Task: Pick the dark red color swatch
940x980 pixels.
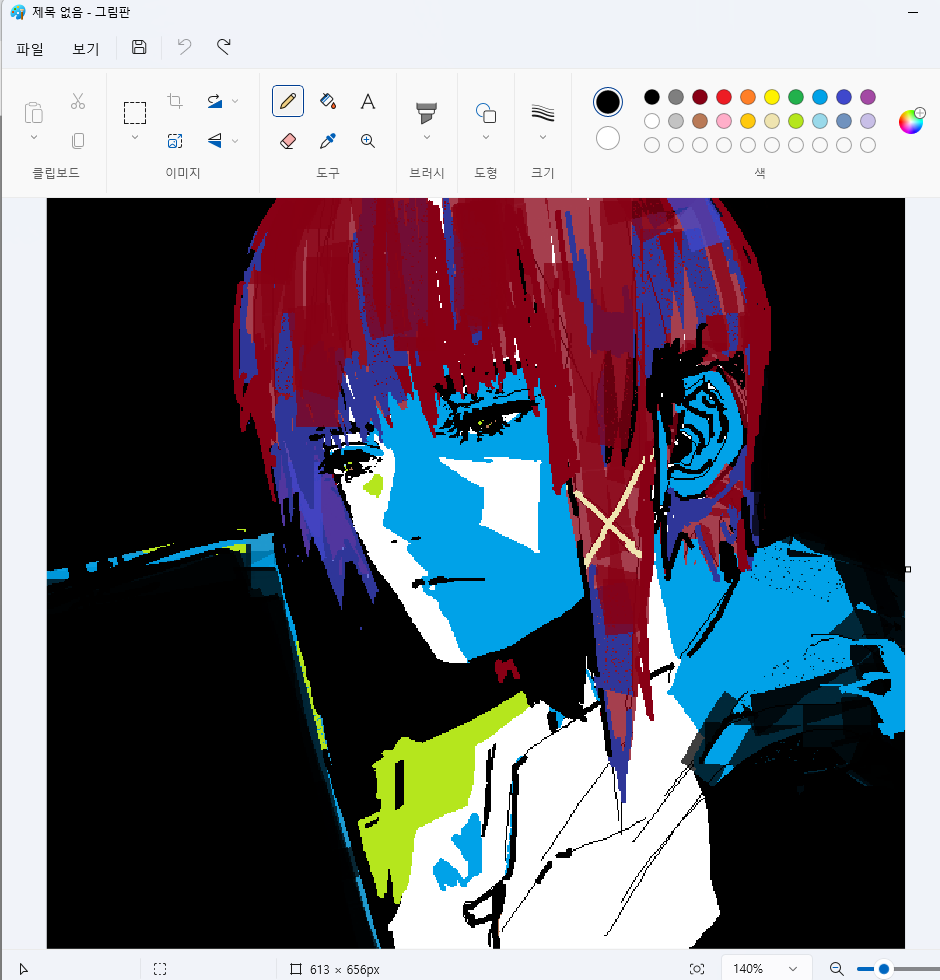Action: pyautogui.click(x=699, y=97)
